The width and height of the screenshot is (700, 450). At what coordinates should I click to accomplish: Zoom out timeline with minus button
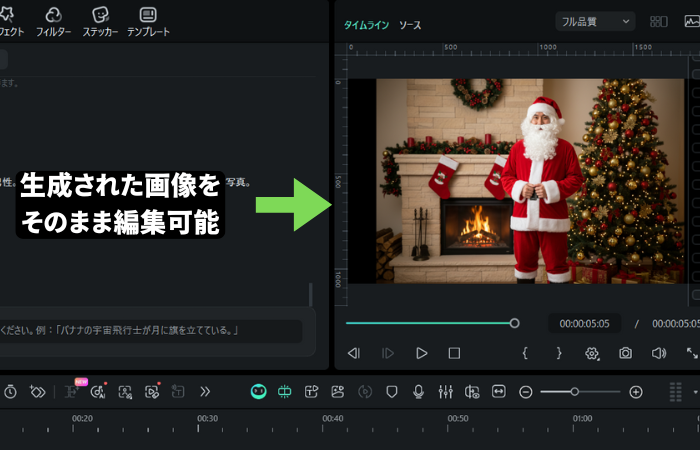pyautogui.click(x=526, y=392)
